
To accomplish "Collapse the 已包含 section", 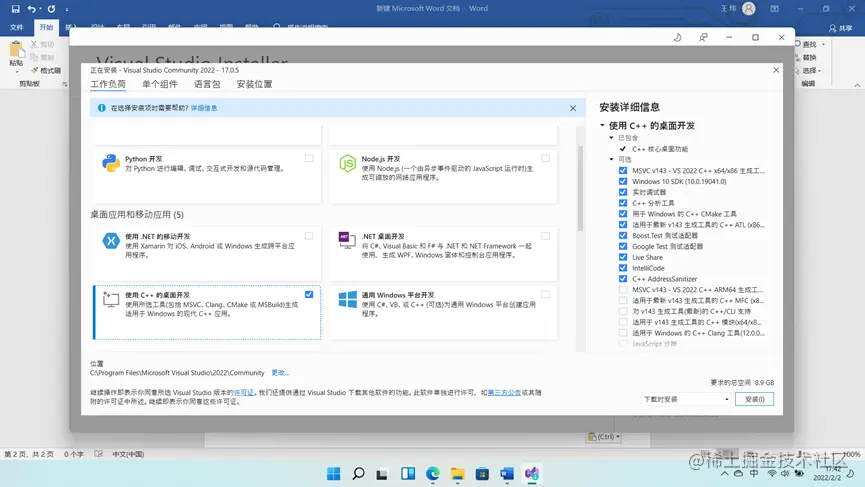I will (x=611, y=138).
